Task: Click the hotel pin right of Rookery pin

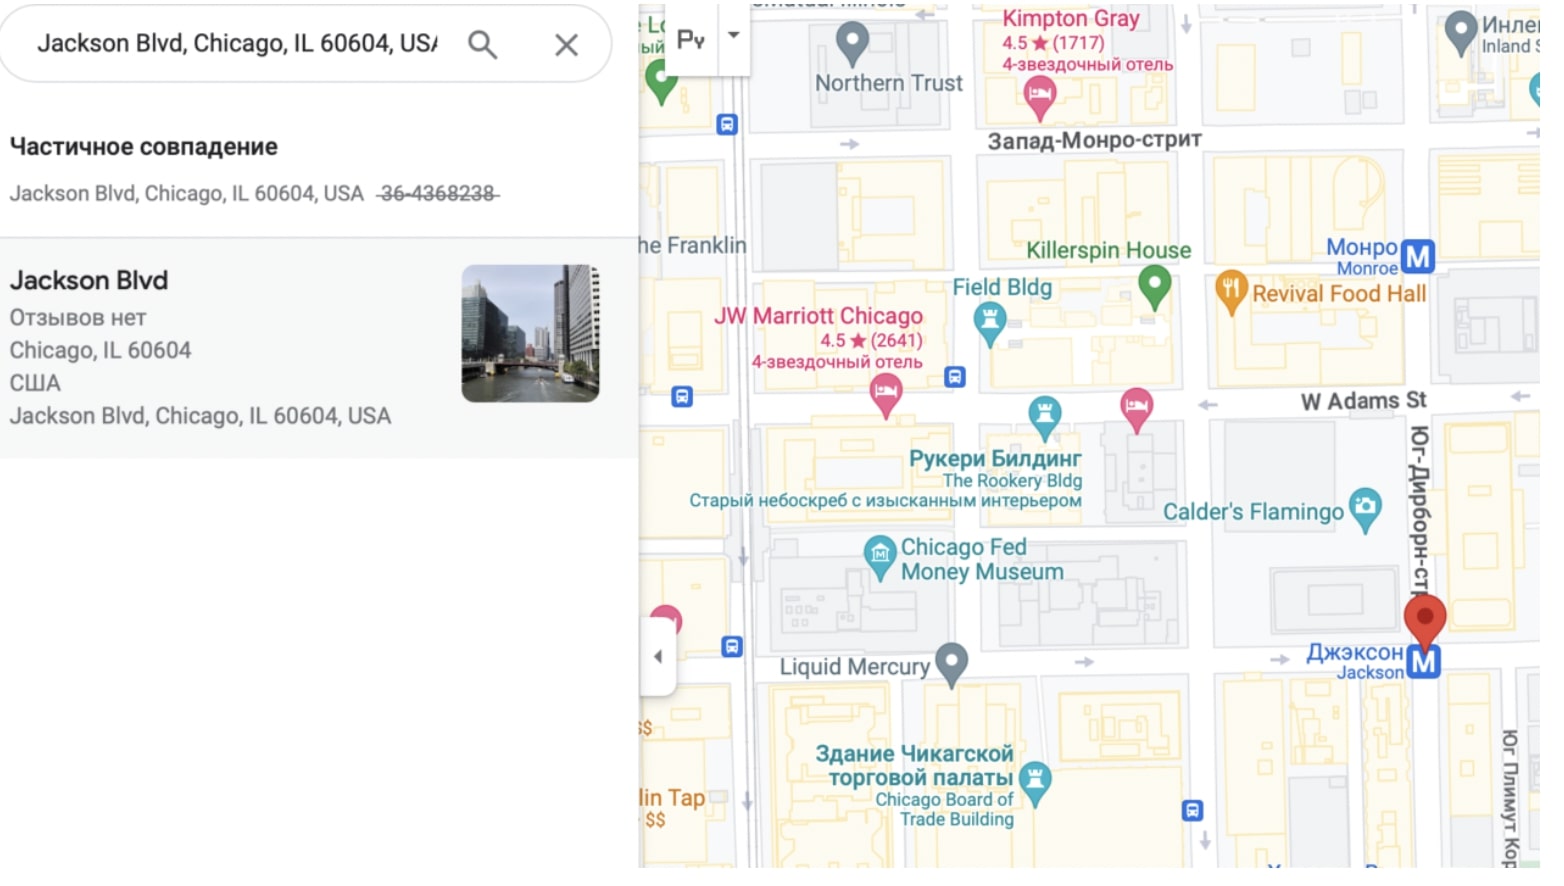Action: (x=1136, y=410)
